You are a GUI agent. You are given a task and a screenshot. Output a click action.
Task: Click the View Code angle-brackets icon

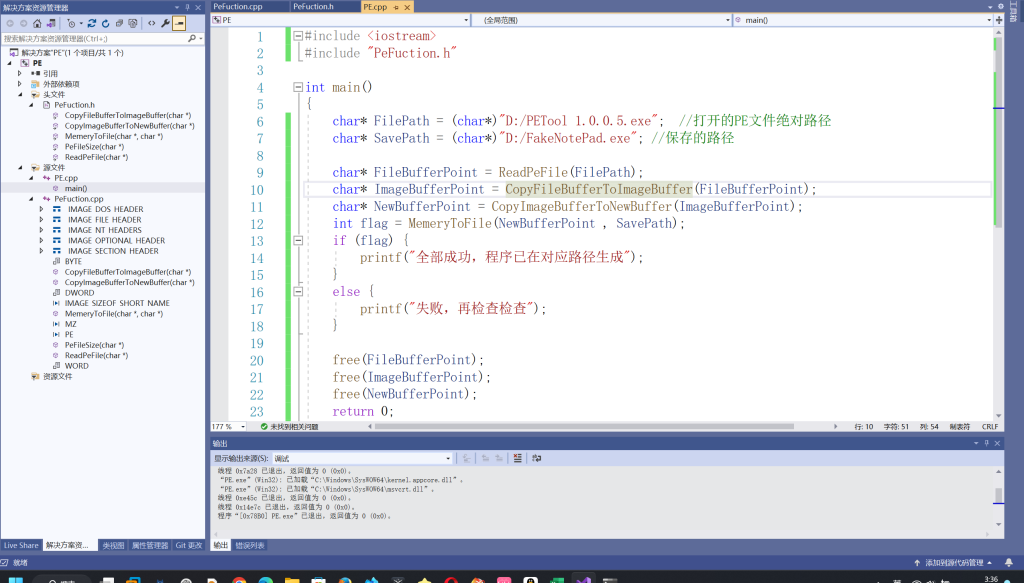click(x=151, y=22)
